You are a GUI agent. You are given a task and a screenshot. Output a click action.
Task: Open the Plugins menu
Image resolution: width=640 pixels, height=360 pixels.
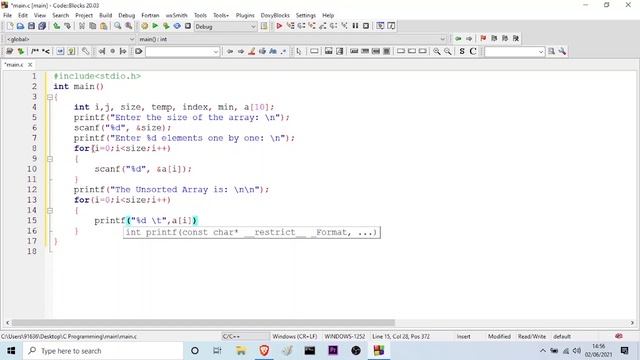tap(245, 15)
